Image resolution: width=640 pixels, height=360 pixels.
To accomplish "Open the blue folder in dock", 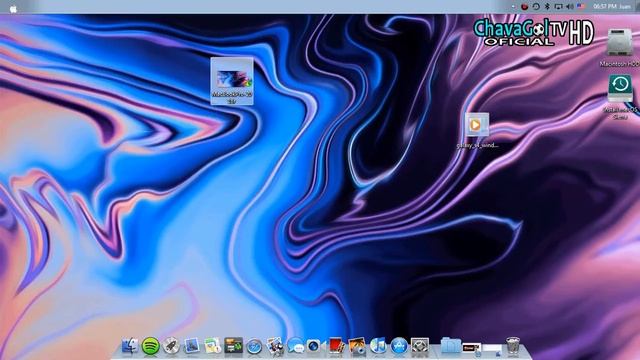I will 451,346.
